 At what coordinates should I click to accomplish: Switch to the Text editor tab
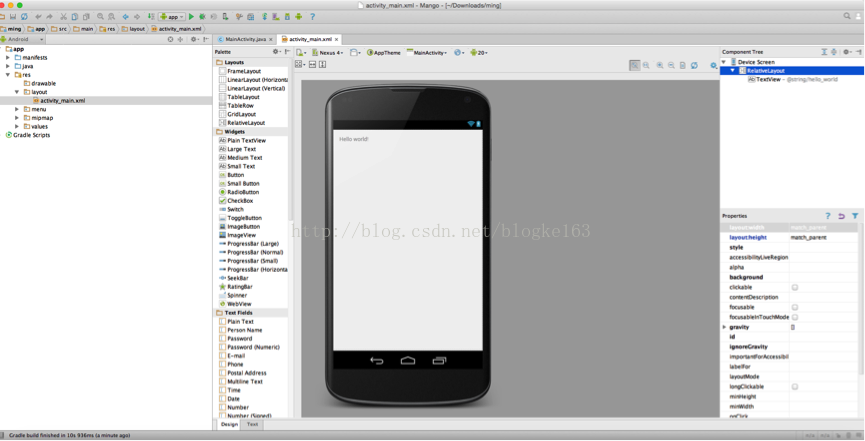[252, 424]
